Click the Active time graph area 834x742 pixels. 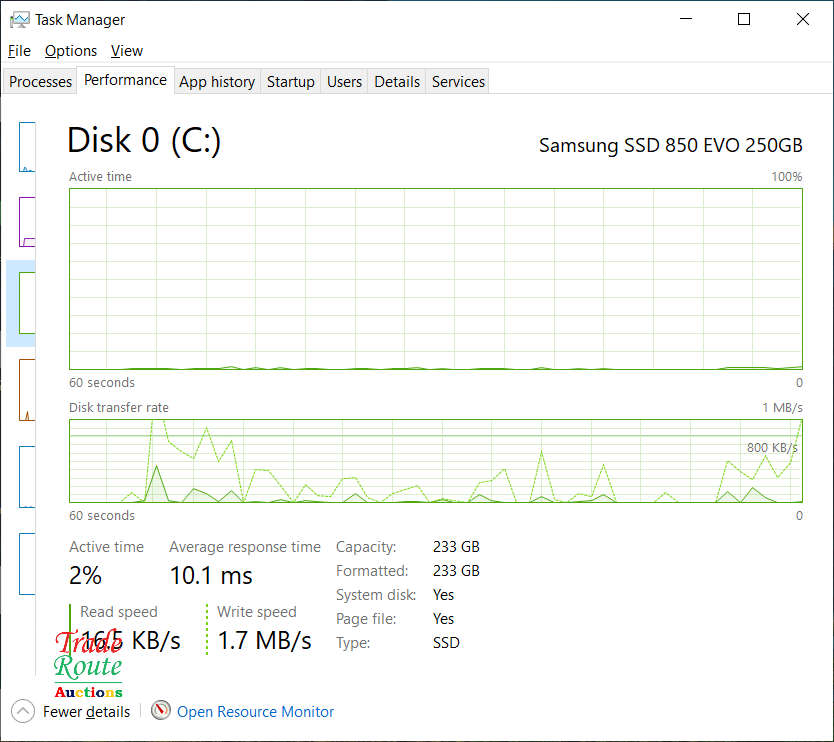click(435, 279)
